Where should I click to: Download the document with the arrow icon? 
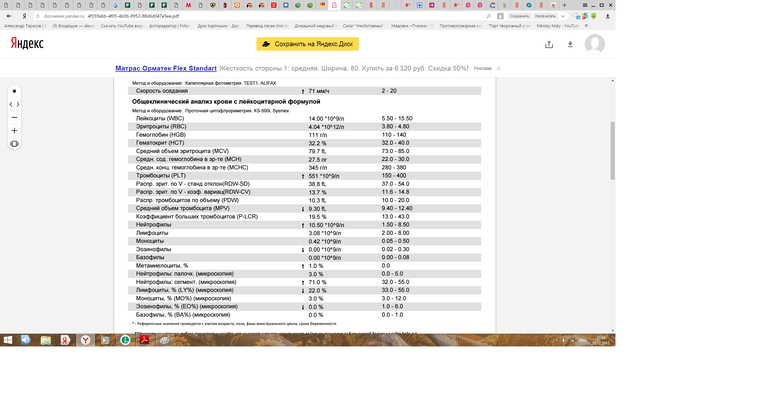pos(570,44)
